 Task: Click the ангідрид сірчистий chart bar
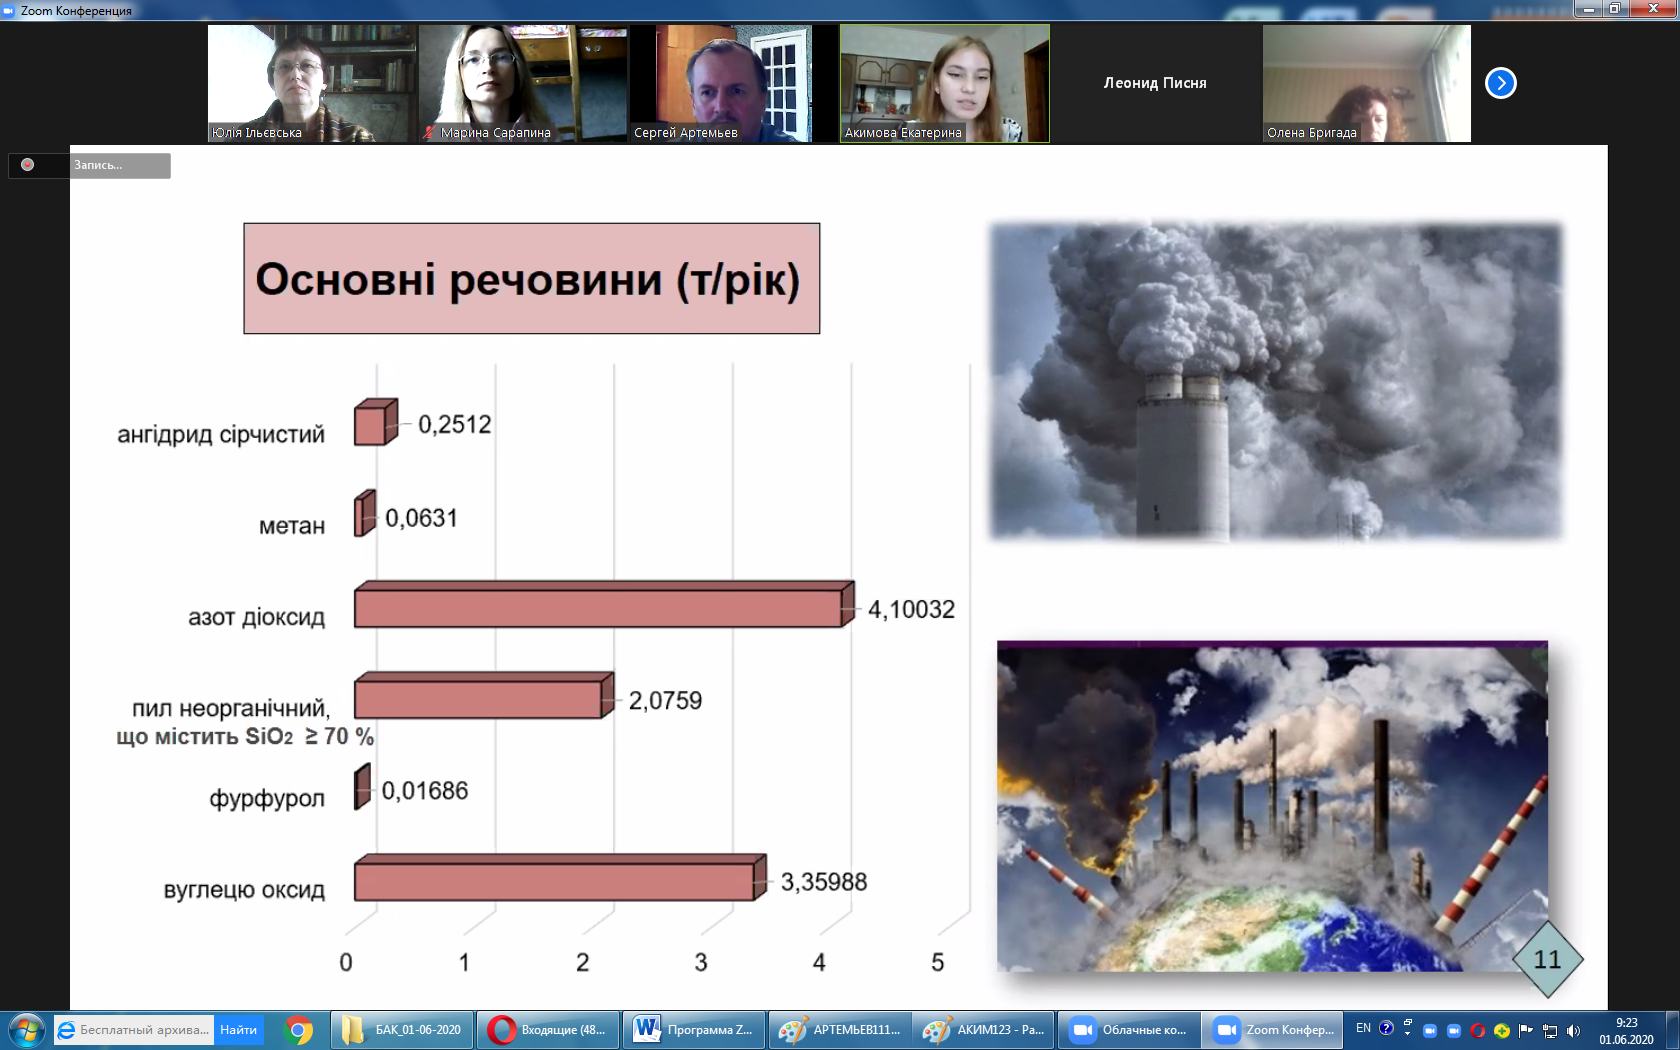(x=376, y=421)
